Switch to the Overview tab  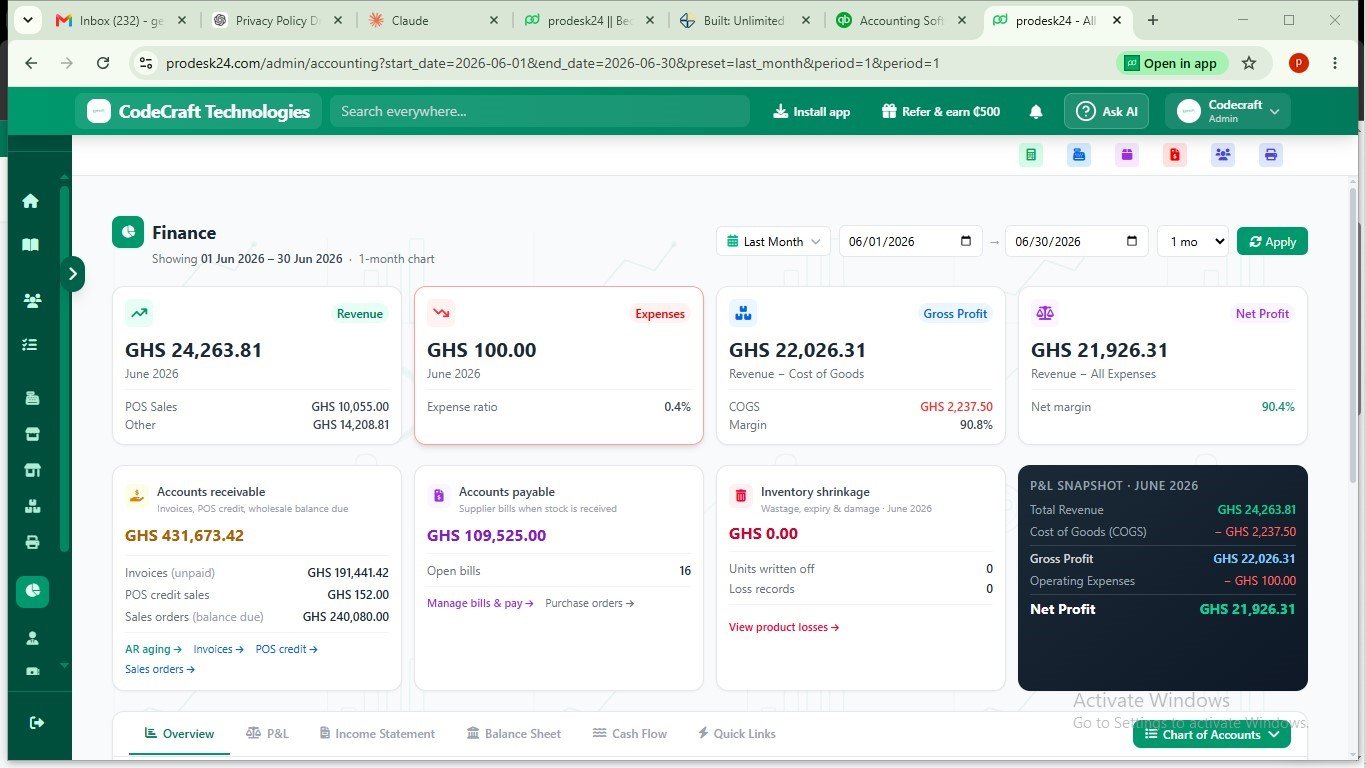179,734
